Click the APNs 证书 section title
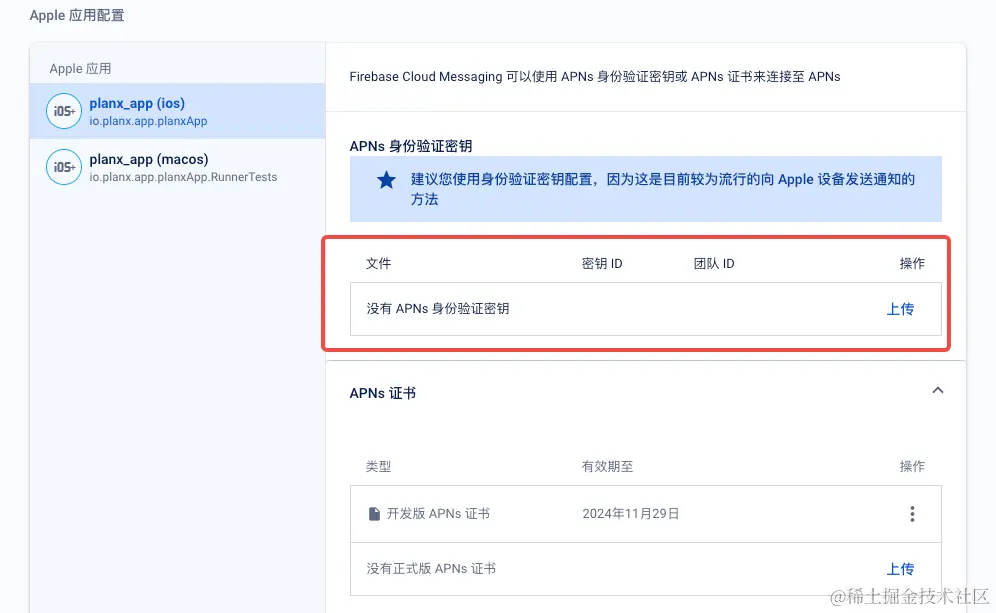Screen dimensions: 996x613 (x=382, y=393)
